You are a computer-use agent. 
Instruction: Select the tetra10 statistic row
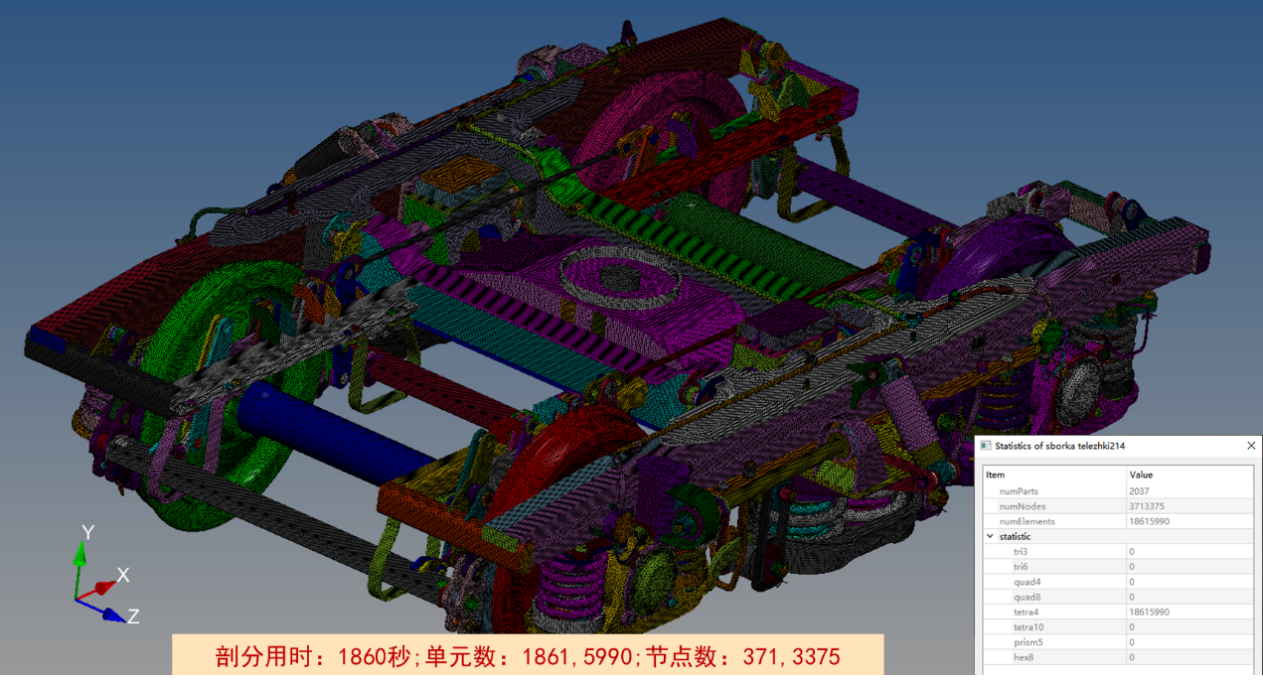(x=1029, y=627)
